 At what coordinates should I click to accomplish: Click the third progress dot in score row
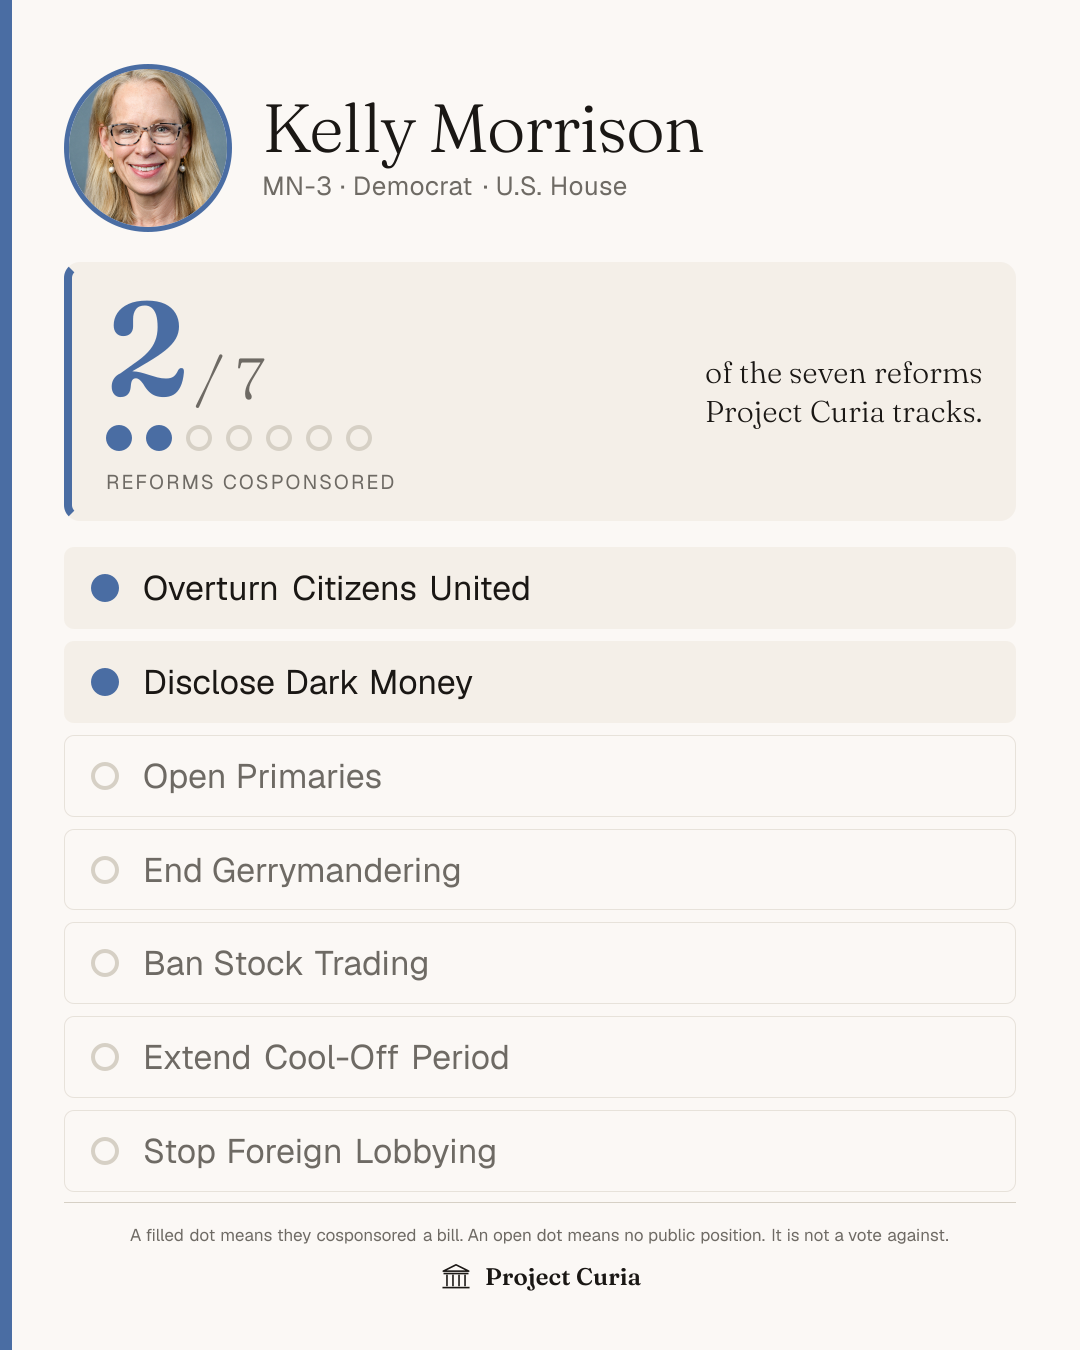click(199, 438)
